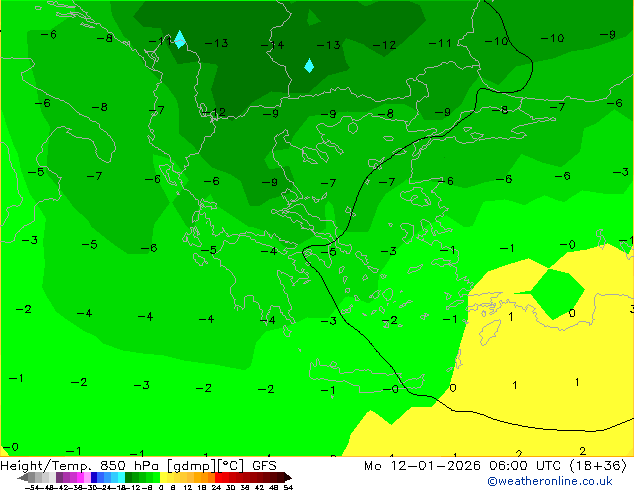Choose the bright red legend swatch above 24
Image resolution: width=634 pixels, height=490 pixels.
218,477
